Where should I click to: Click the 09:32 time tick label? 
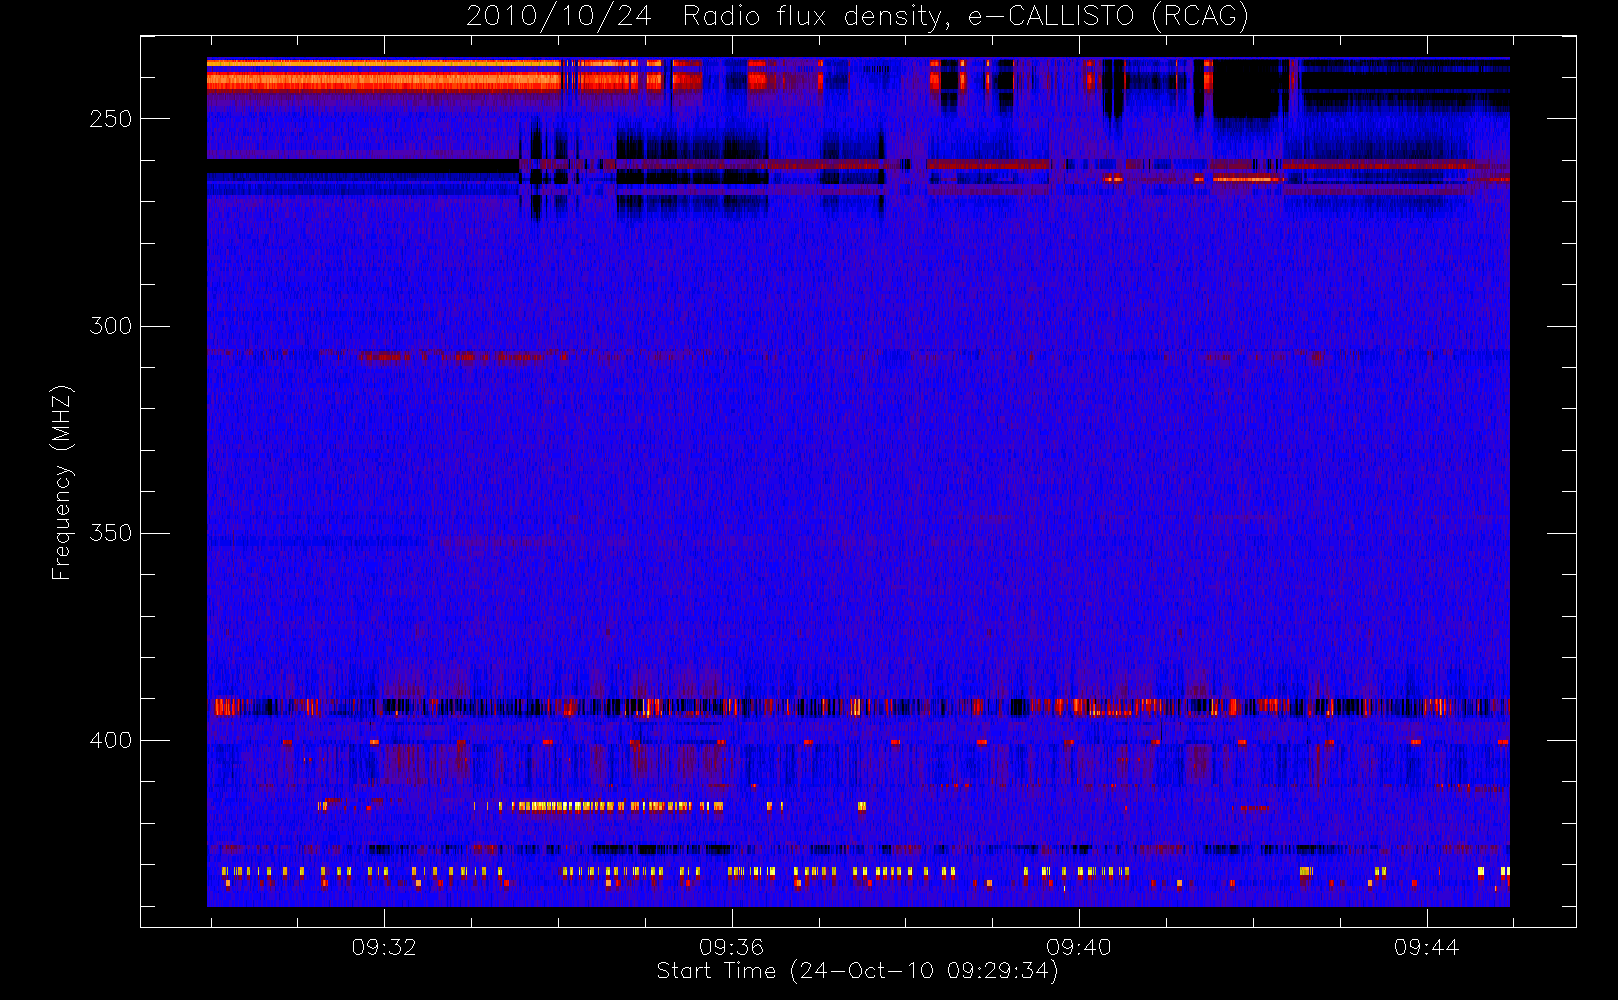(384, 947)
